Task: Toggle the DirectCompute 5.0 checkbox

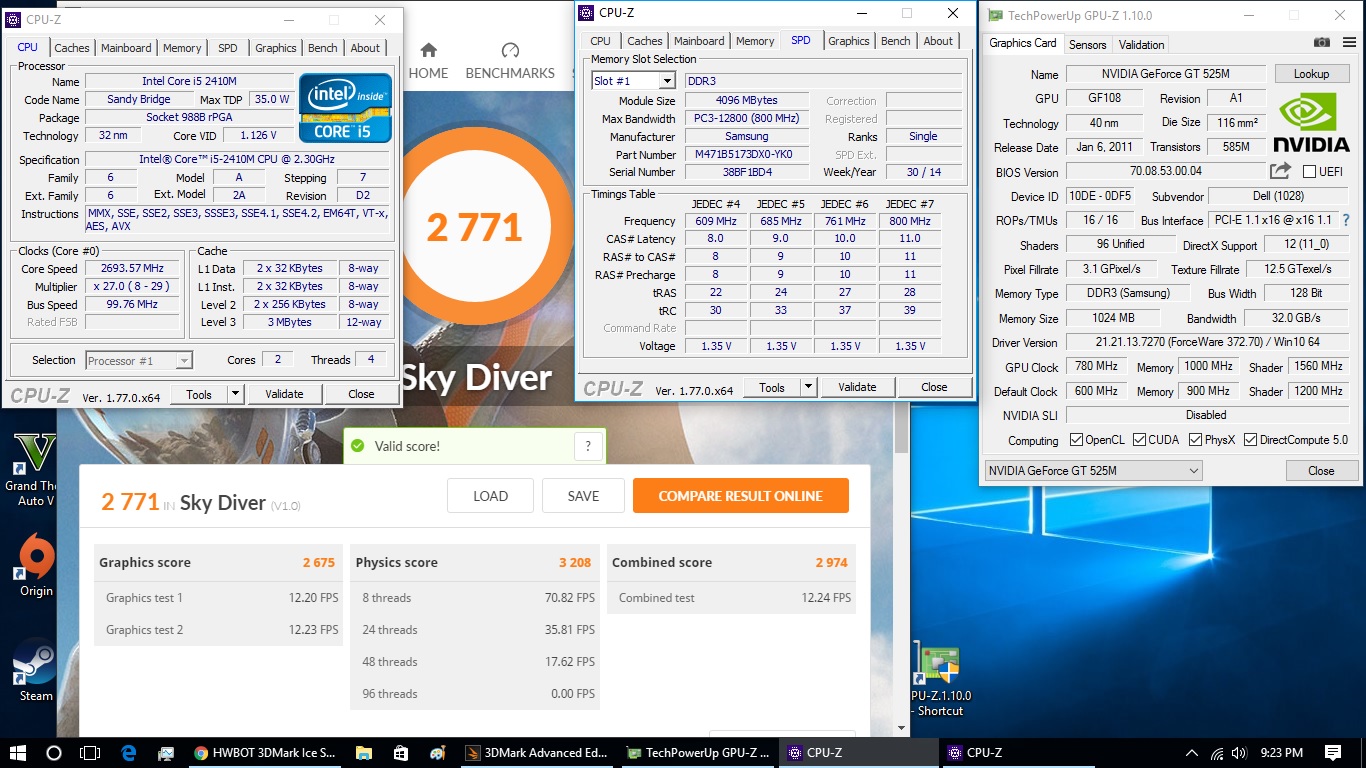Action: (x=1250, y=440)
